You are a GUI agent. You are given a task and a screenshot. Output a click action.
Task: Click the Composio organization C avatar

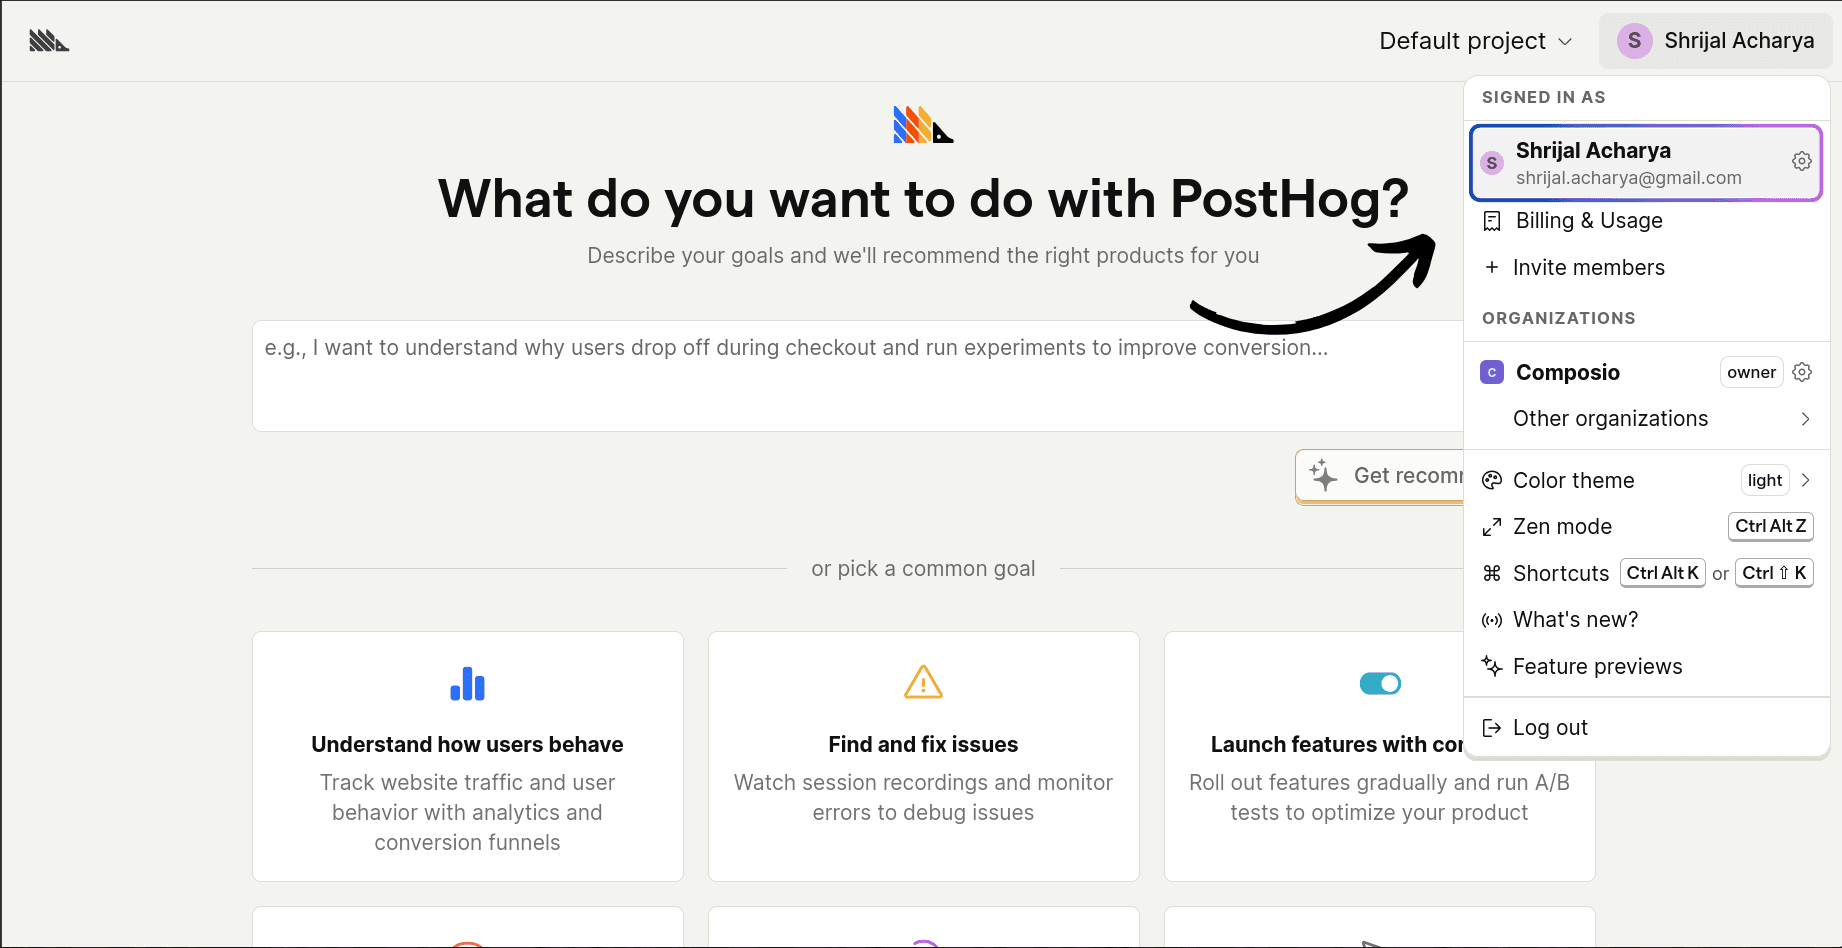pyautogui.click(x=1492, y=372)
